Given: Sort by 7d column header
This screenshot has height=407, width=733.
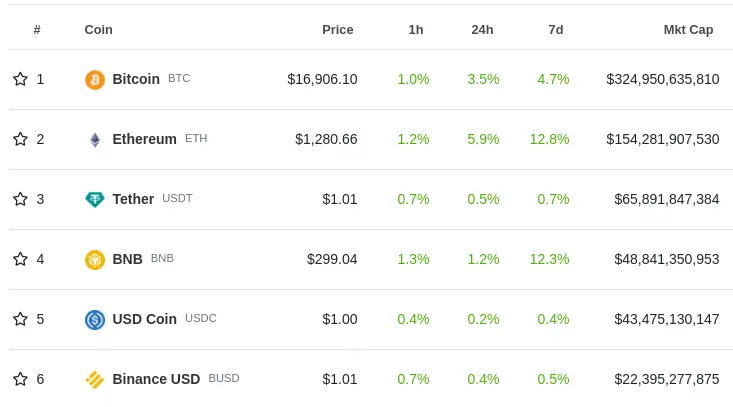Looking at the screenshot, I should click(556, 29).
